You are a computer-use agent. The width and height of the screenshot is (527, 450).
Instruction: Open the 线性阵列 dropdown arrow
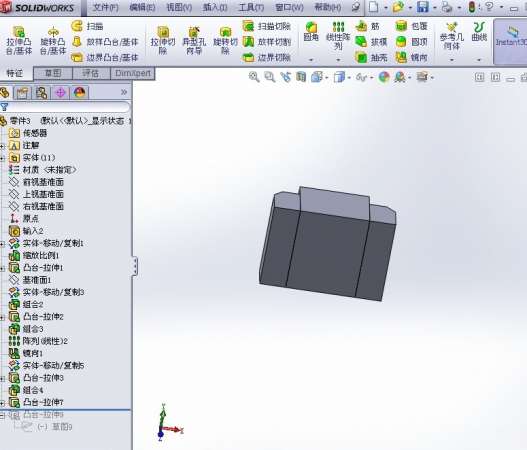(x=338, y=60)
